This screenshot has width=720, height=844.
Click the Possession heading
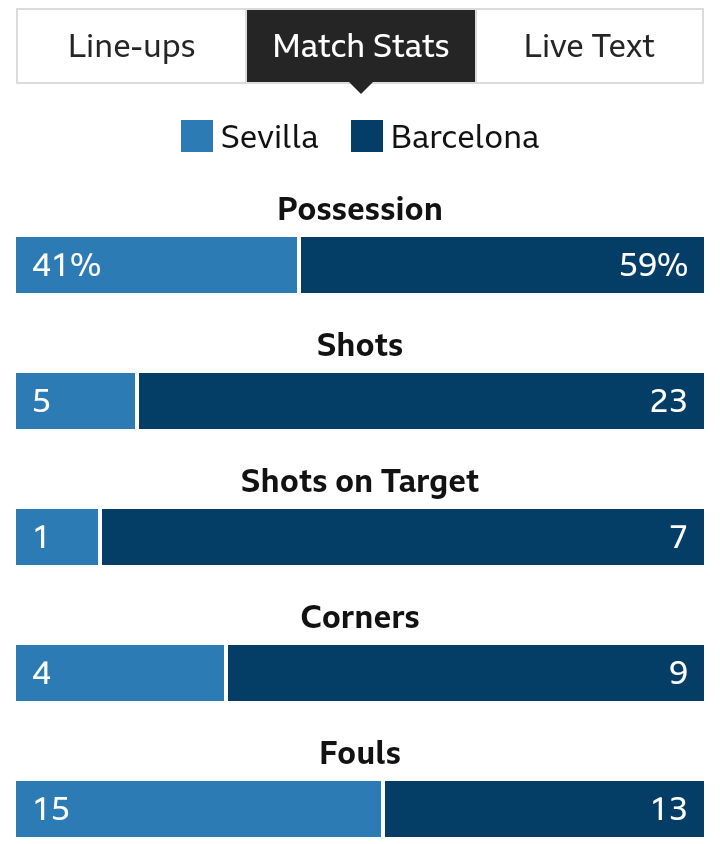tap(360, 209)
